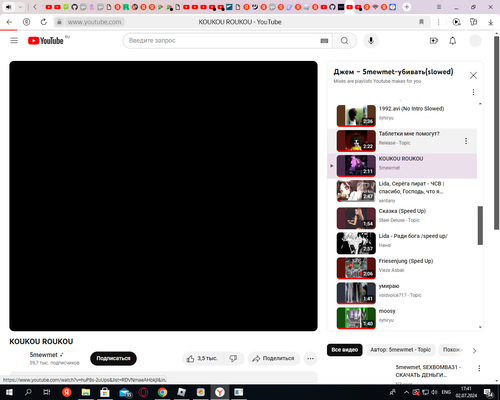Screen dimensions: 500x400
Task: Open Yandex account/ID icon near address bar
Action: coord(26,22)
